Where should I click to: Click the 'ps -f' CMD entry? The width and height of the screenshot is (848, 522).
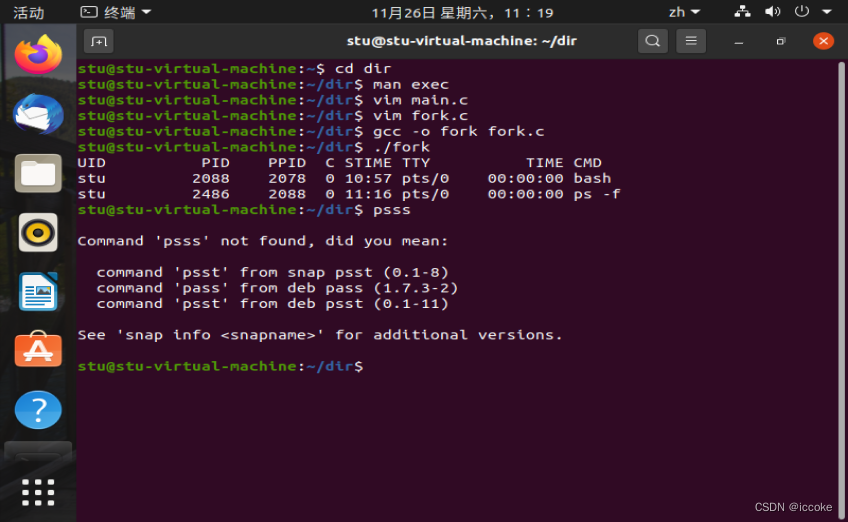[597, 194]
